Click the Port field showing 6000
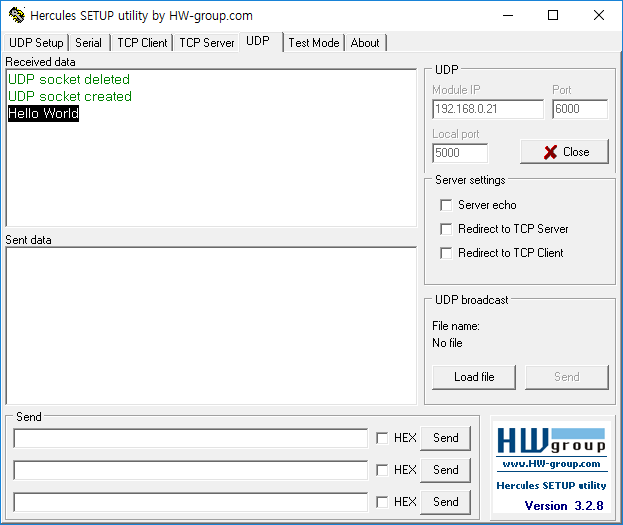 [x=580, y=109]
